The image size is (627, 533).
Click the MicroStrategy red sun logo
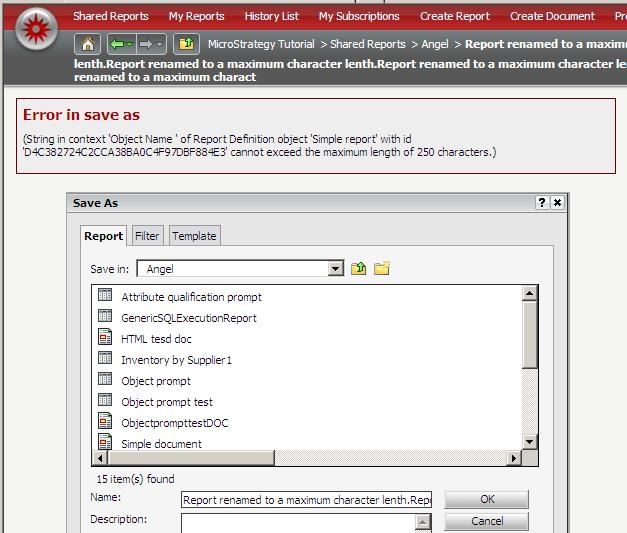coord(36,29)
